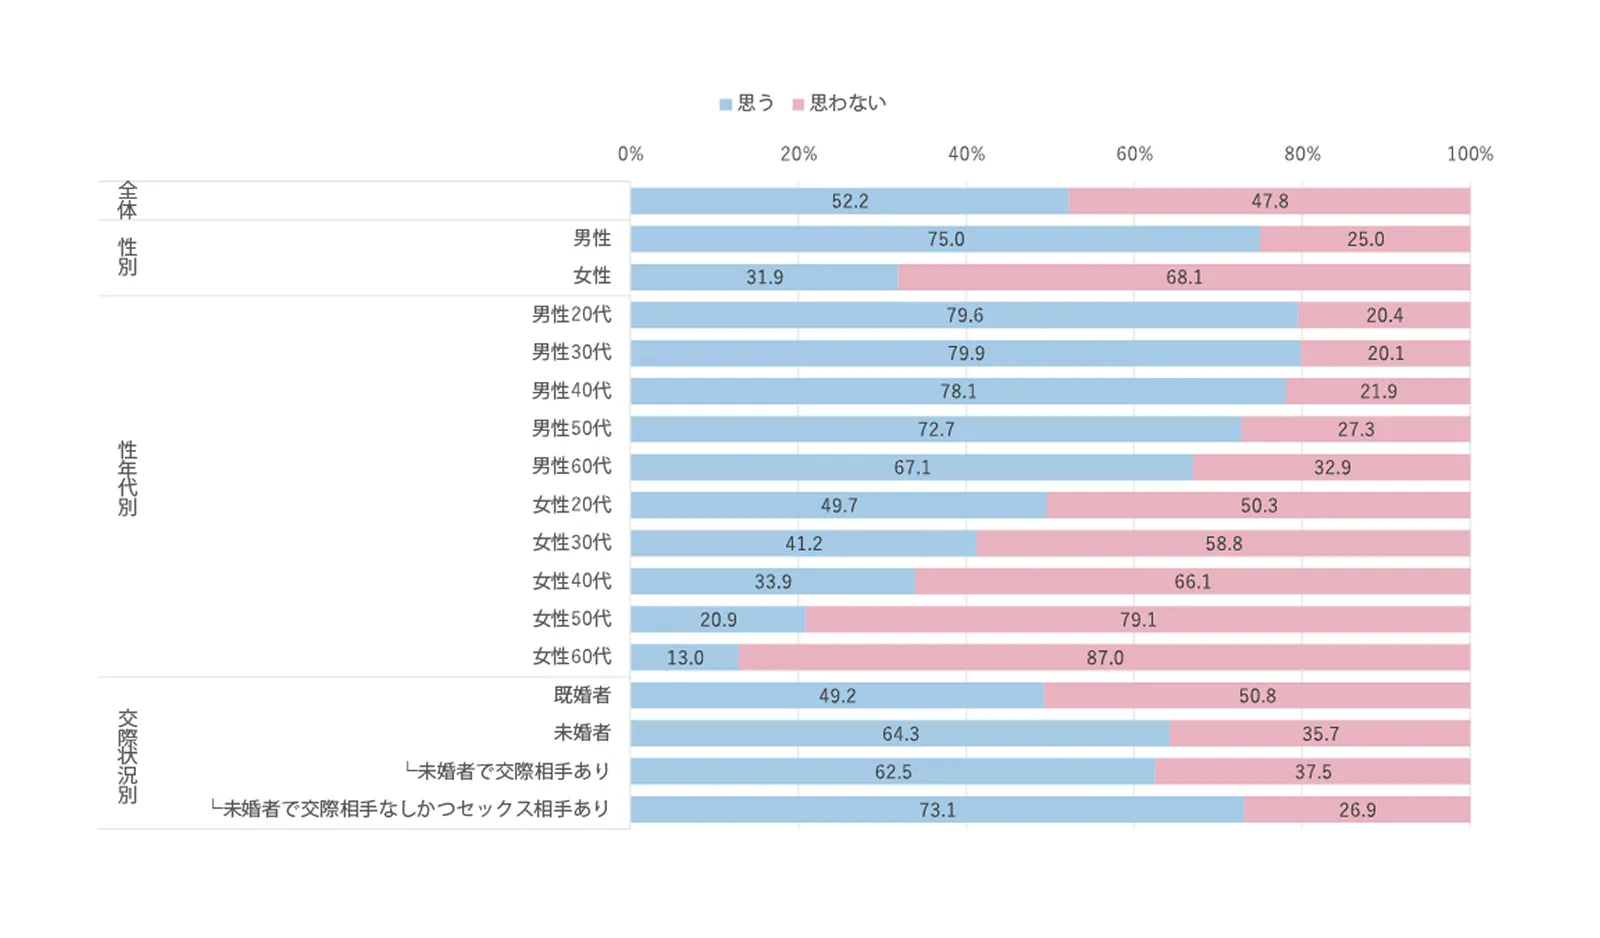The height and width of the screenshot is (938, 1600).
Task: Select the 女性60代 13.0 blue segment
Action: tap(685, 657)
